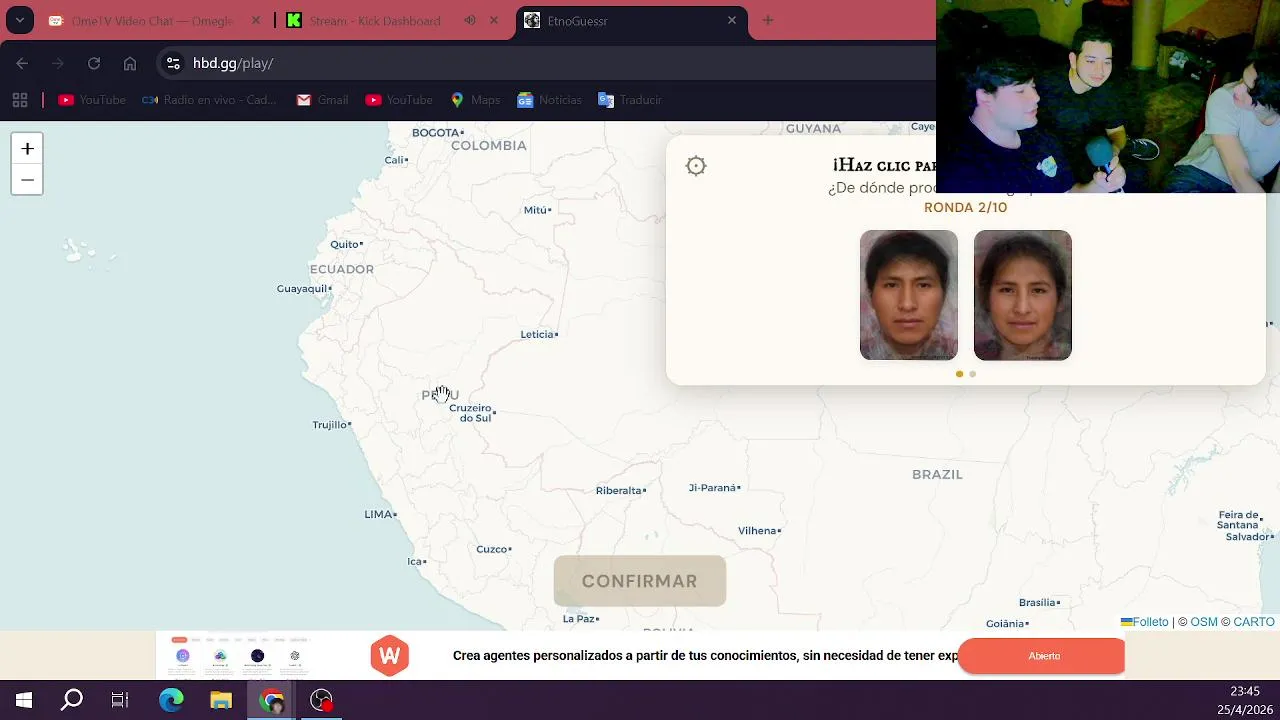Click the red W logo in ad banner
Image resolution: width=1280 pixels, height=720 pixels.
[x=390, y=656]
